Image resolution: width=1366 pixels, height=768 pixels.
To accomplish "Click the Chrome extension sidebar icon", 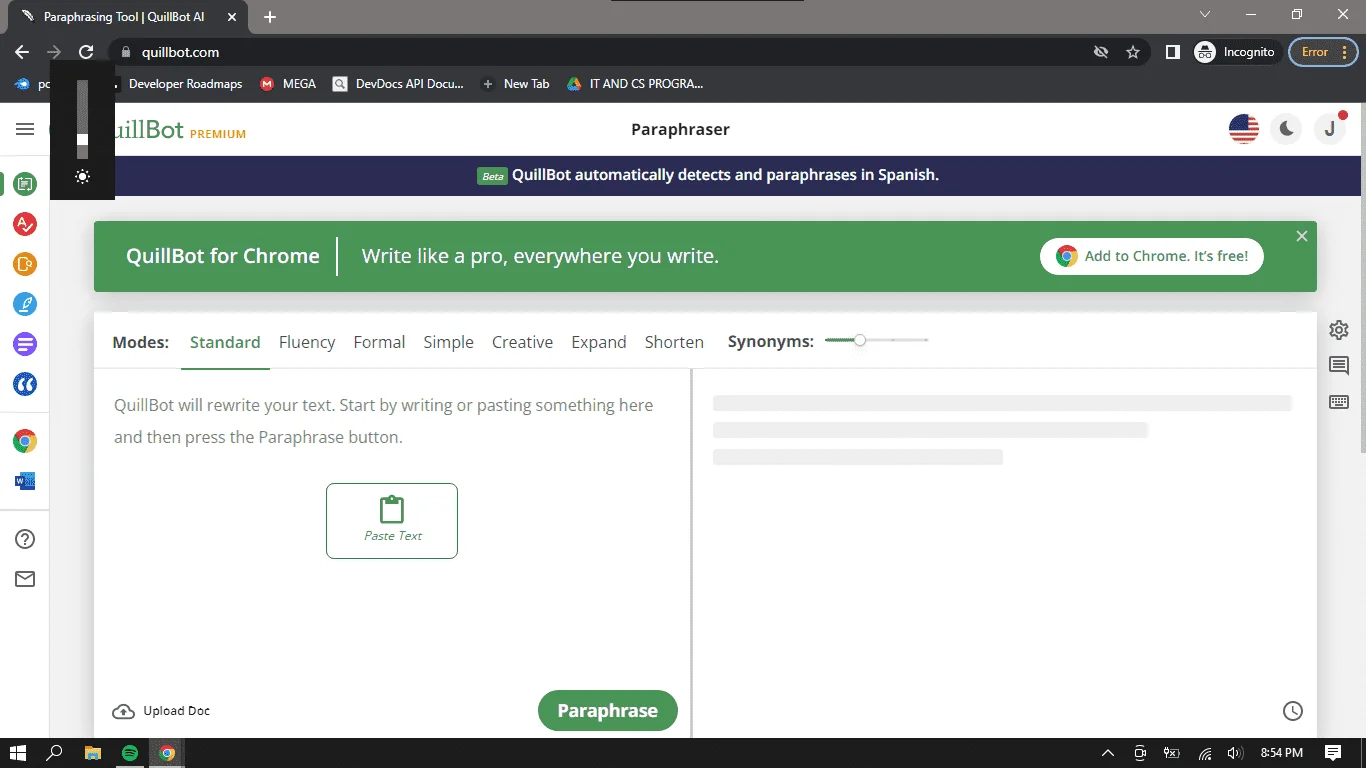I will click(25, 441).
